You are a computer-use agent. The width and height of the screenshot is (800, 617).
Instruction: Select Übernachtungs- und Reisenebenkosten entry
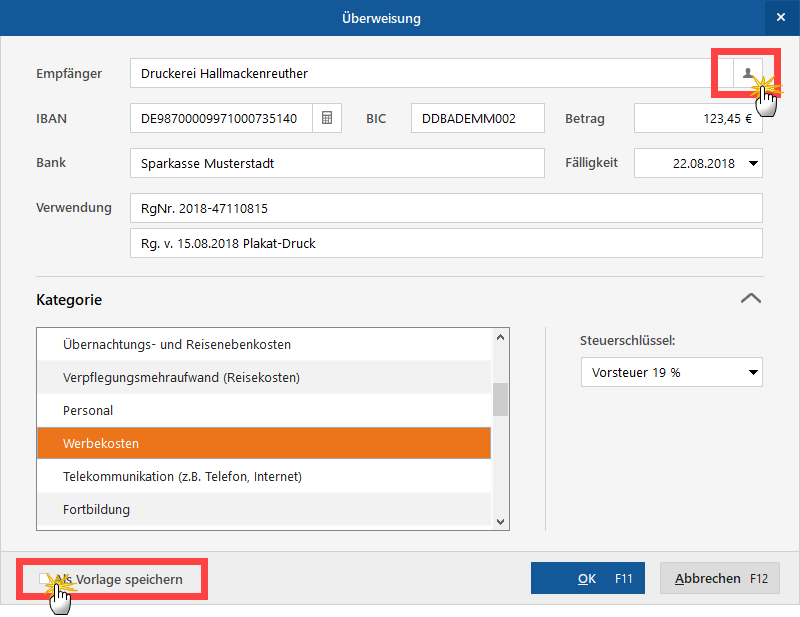pos(264,344)
